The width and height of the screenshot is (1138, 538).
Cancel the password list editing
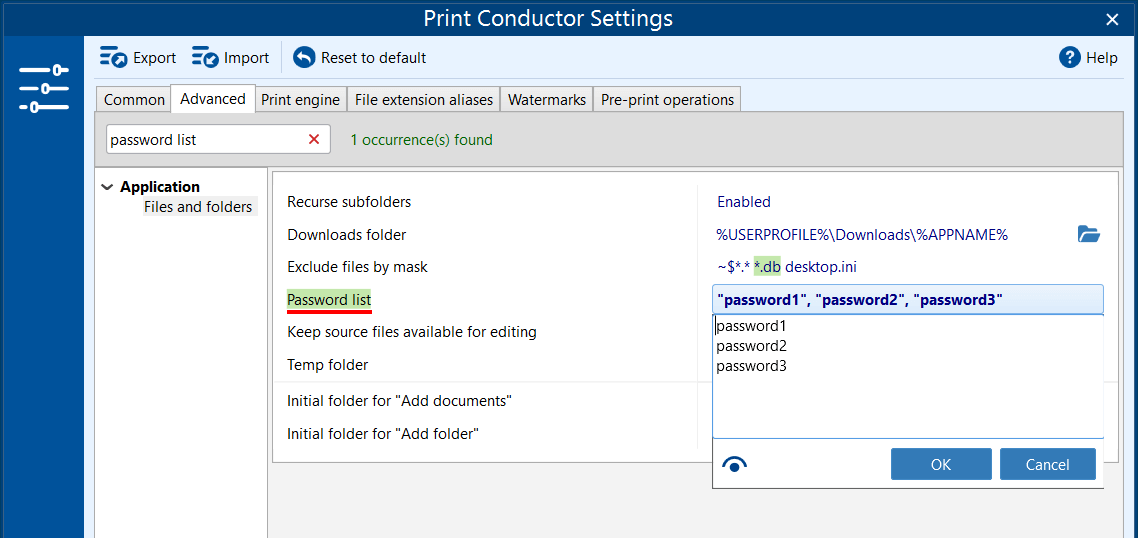[x=1047, y=464]
